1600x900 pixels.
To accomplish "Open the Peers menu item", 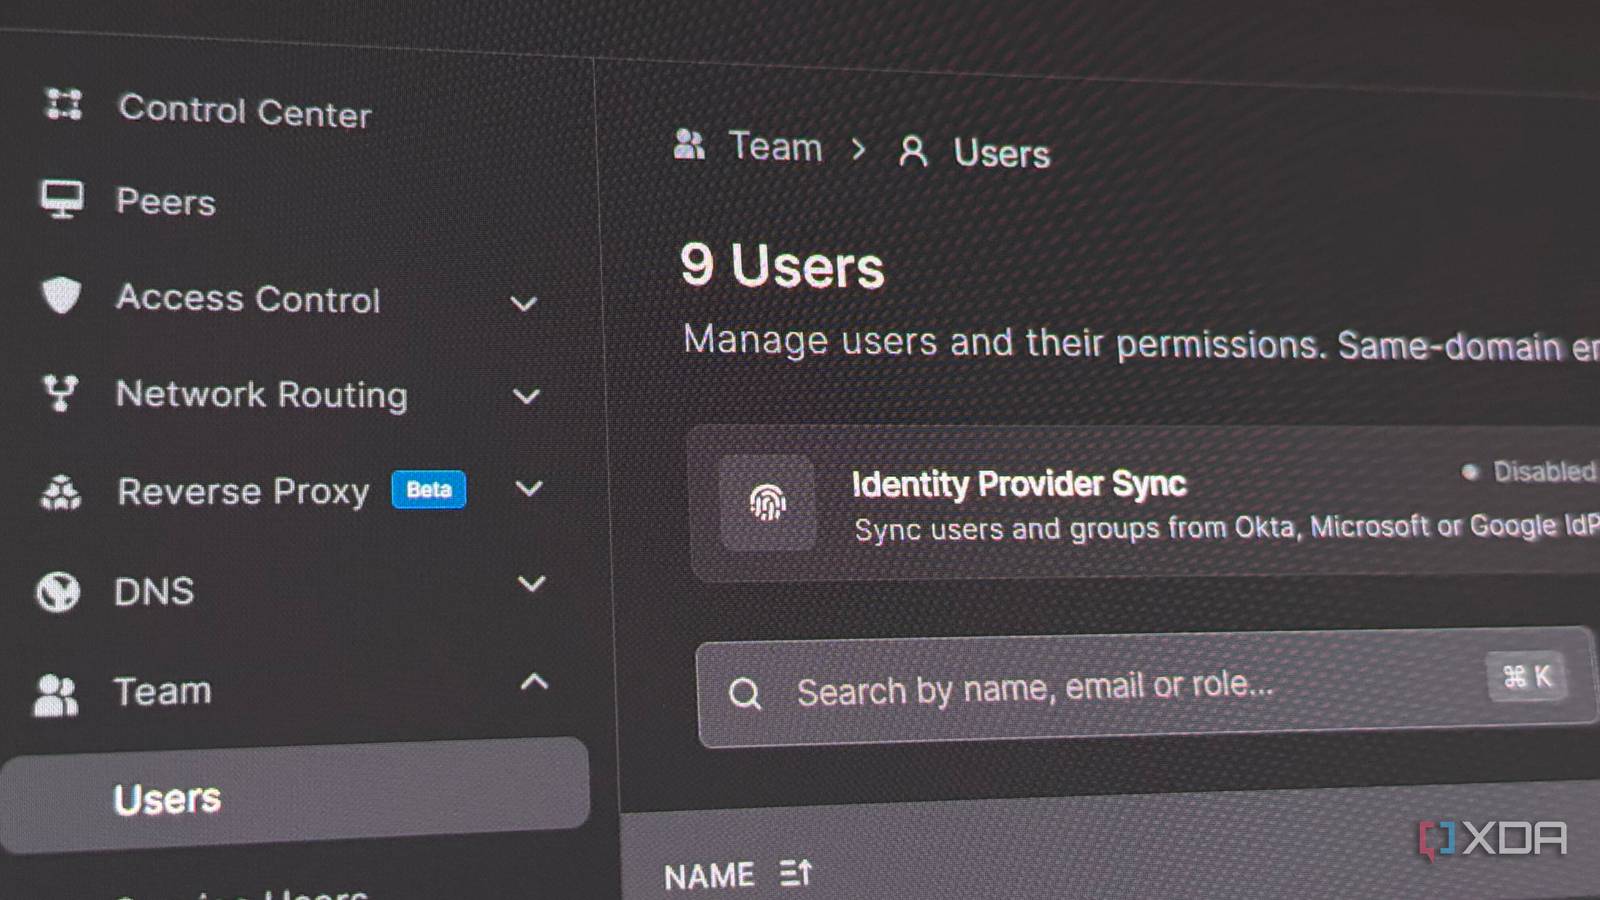I will 166,201.
